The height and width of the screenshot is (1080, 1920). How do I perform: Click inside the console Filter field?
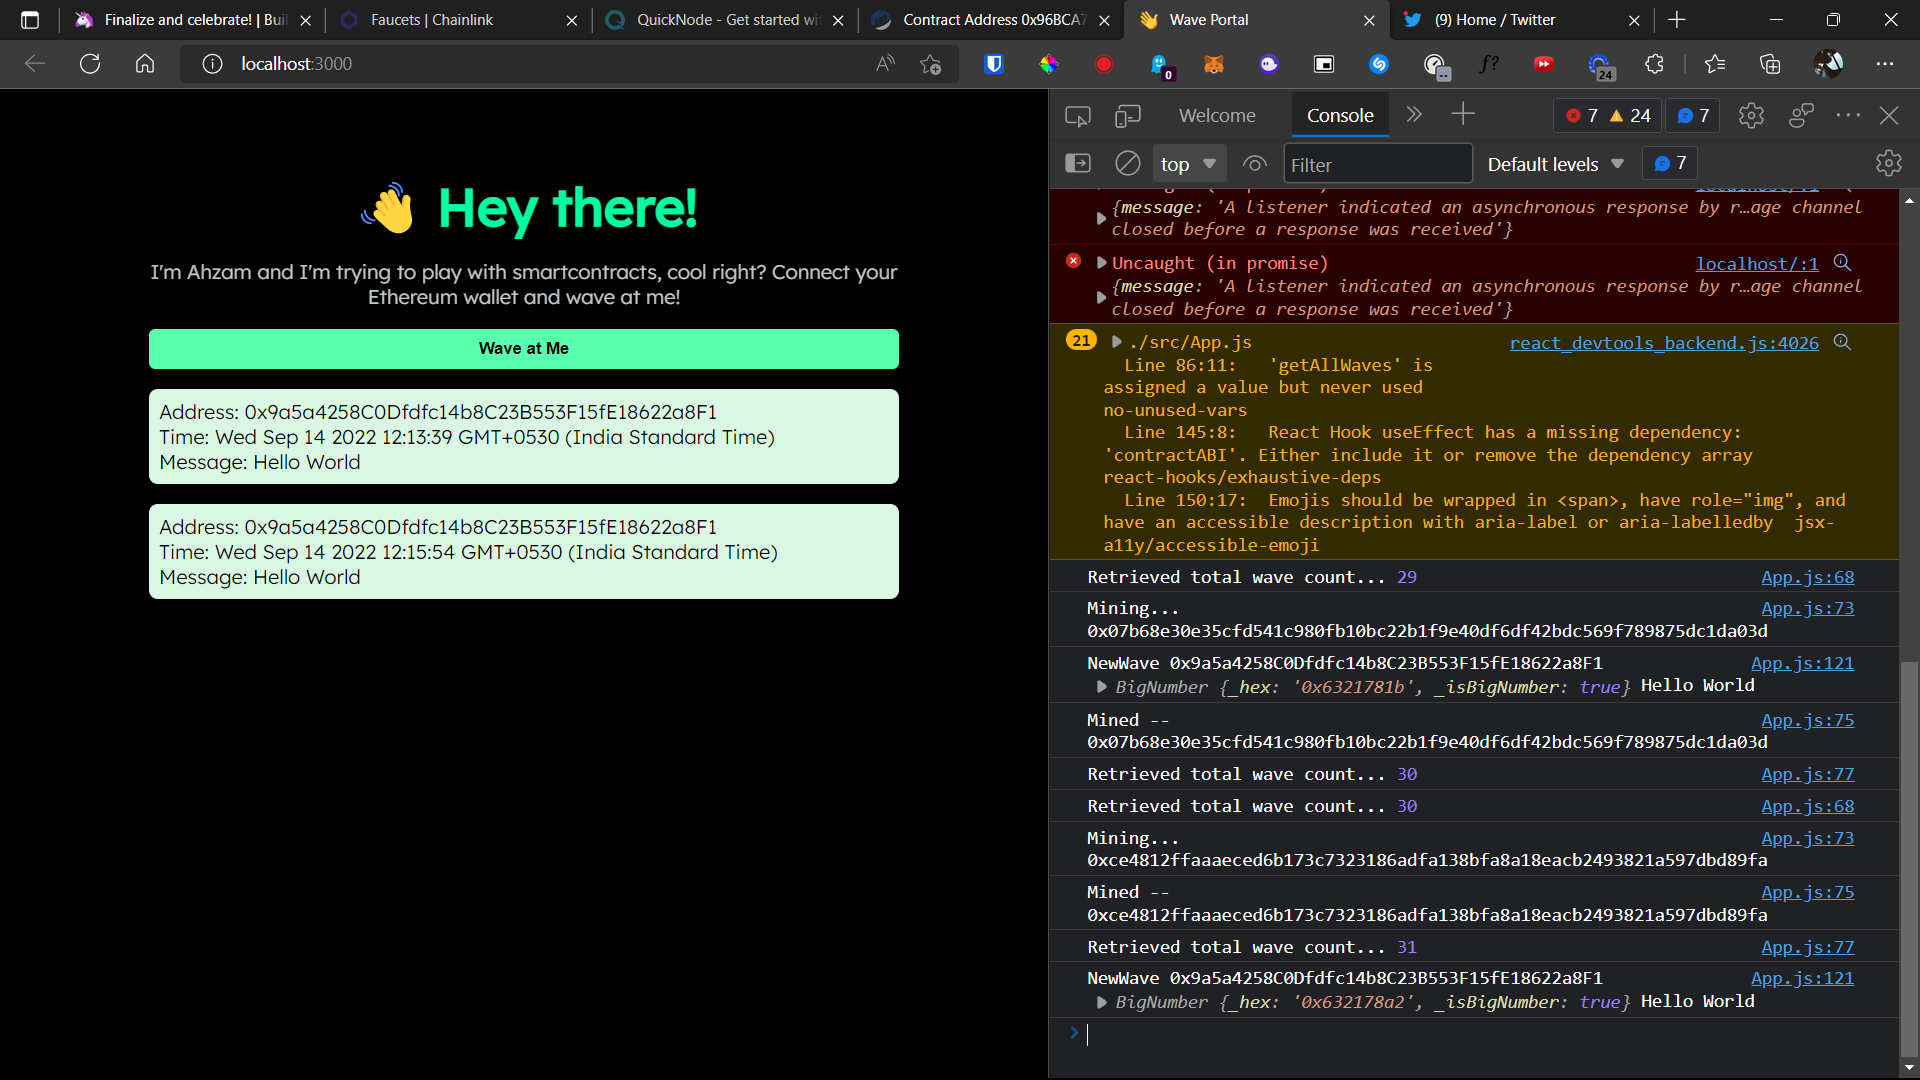pyautogui.click(x=1378, y=163)
